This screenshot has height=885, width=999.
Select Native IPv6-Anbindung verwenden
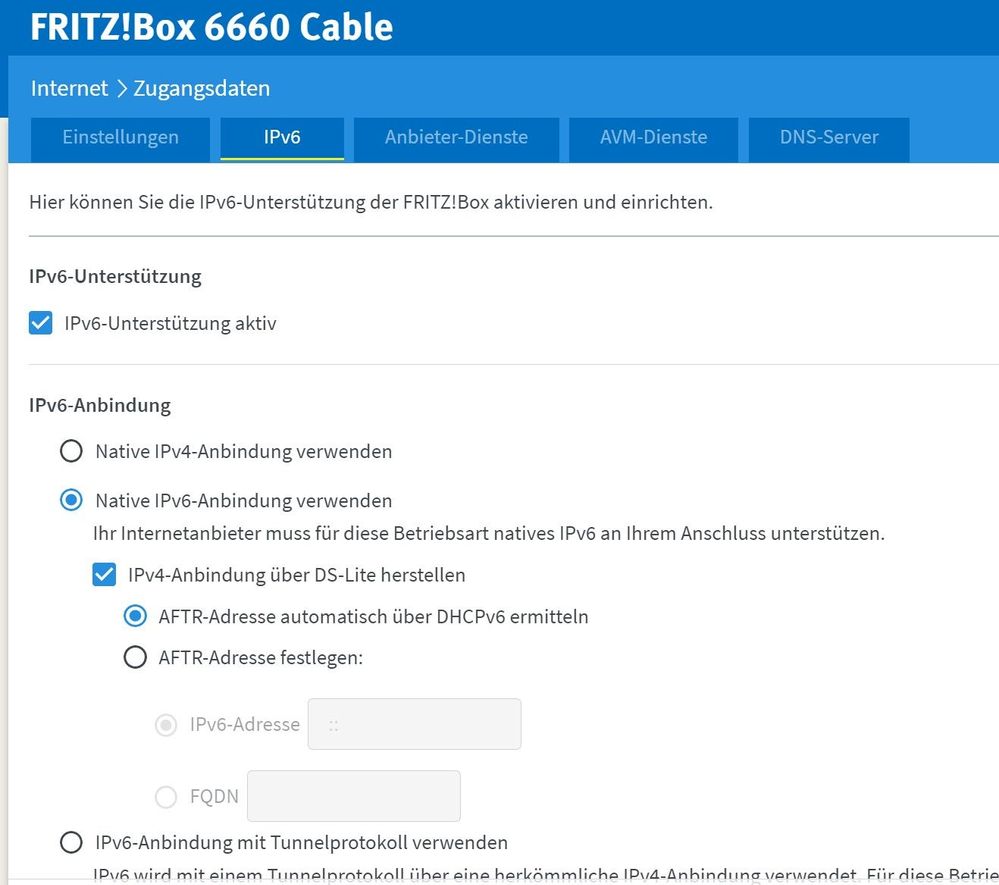pos(71,500)
